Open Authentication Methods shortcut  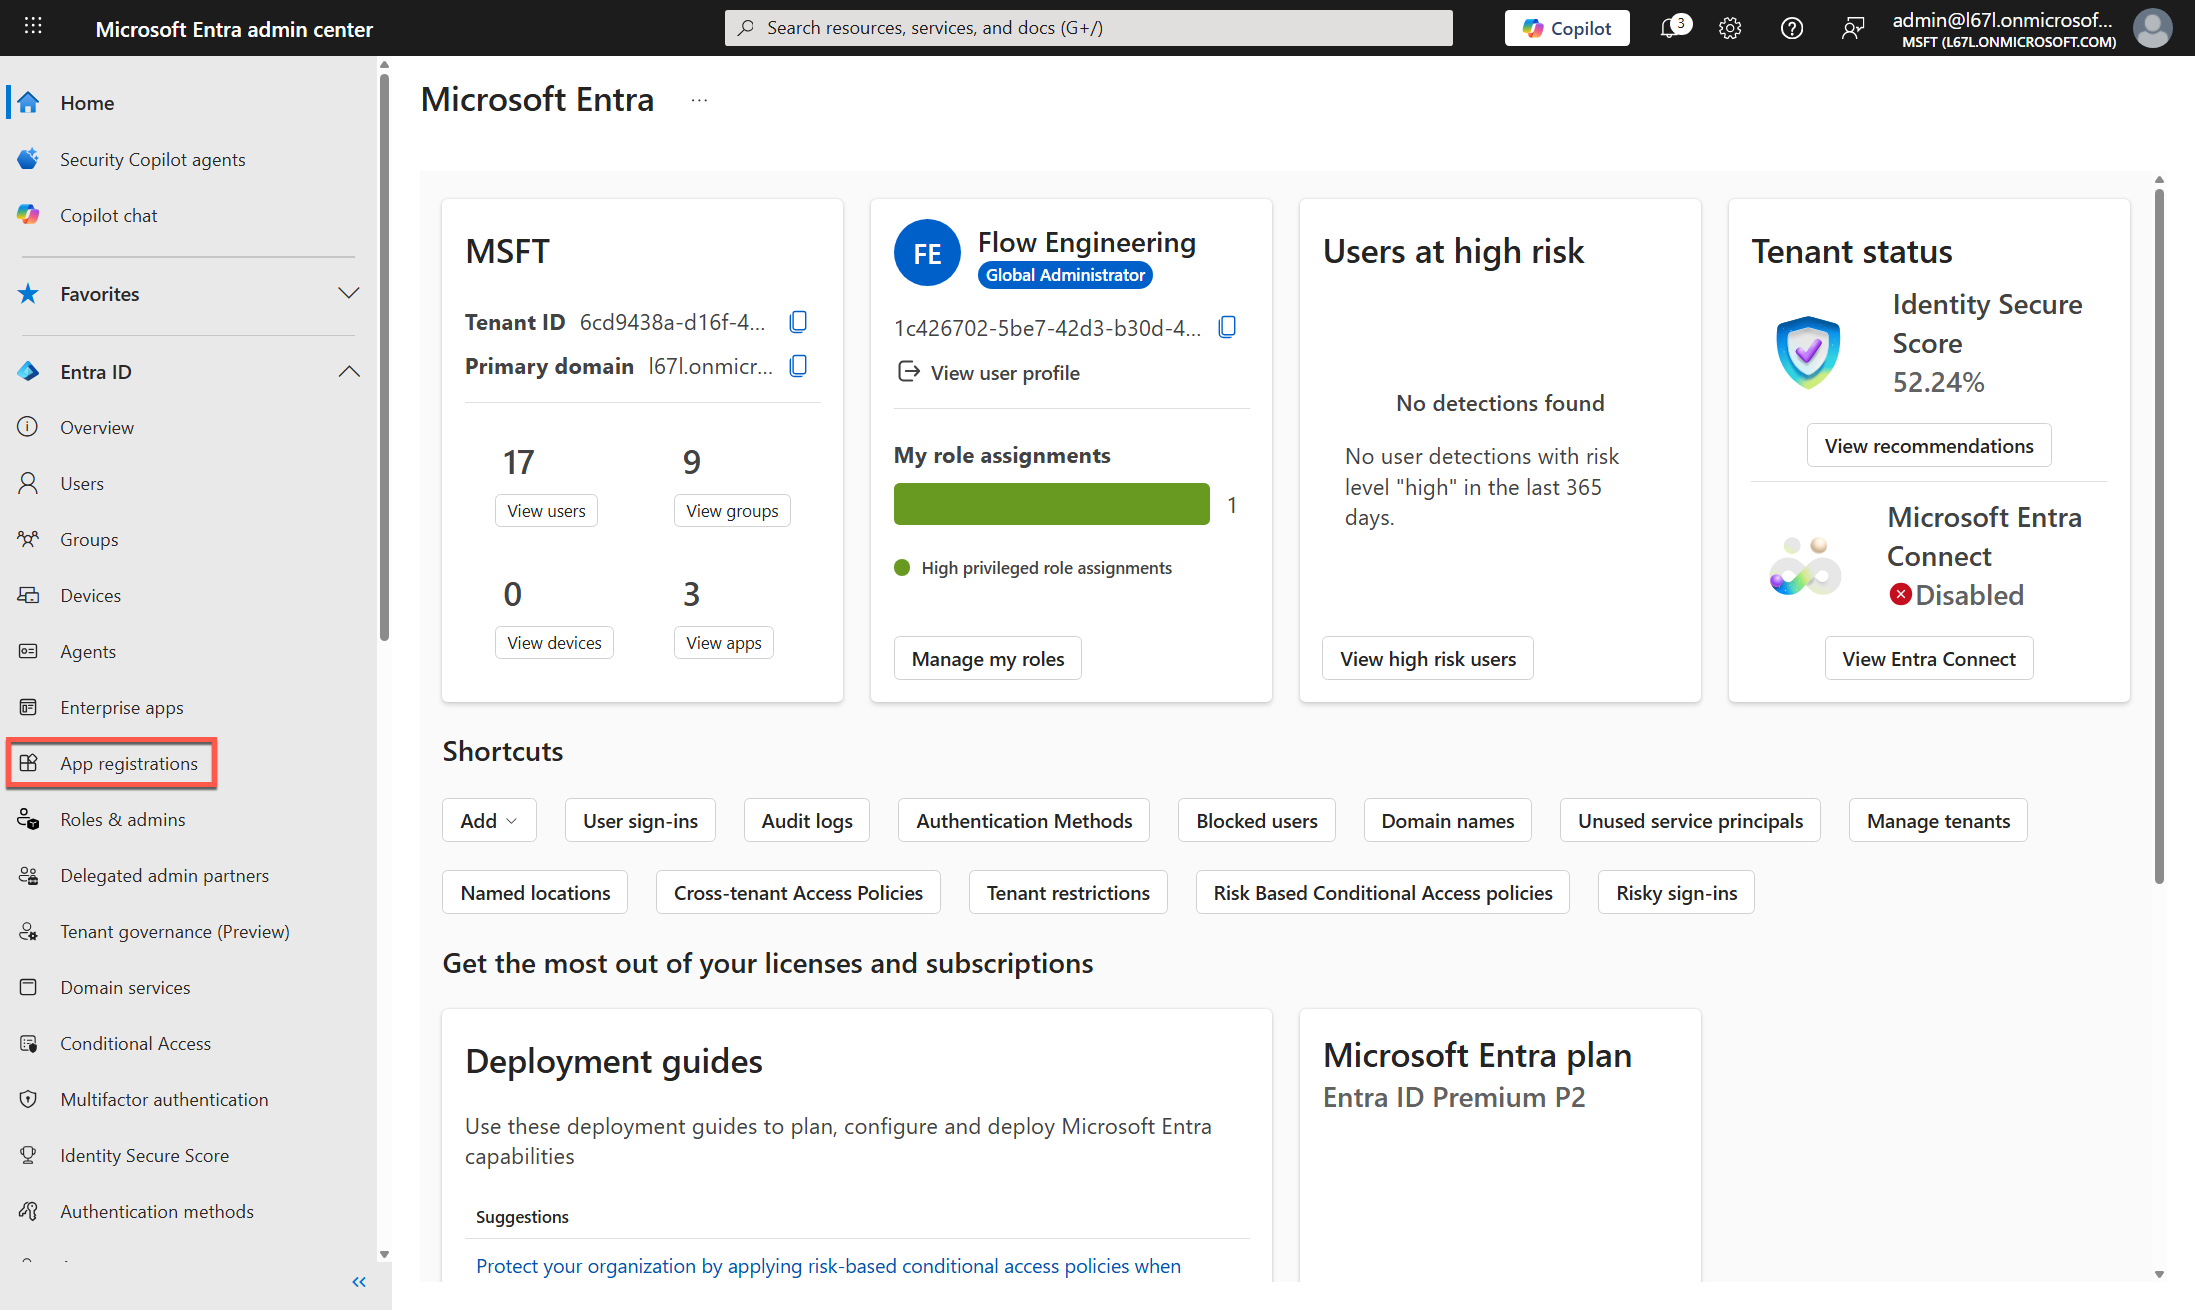(1024, 820)
